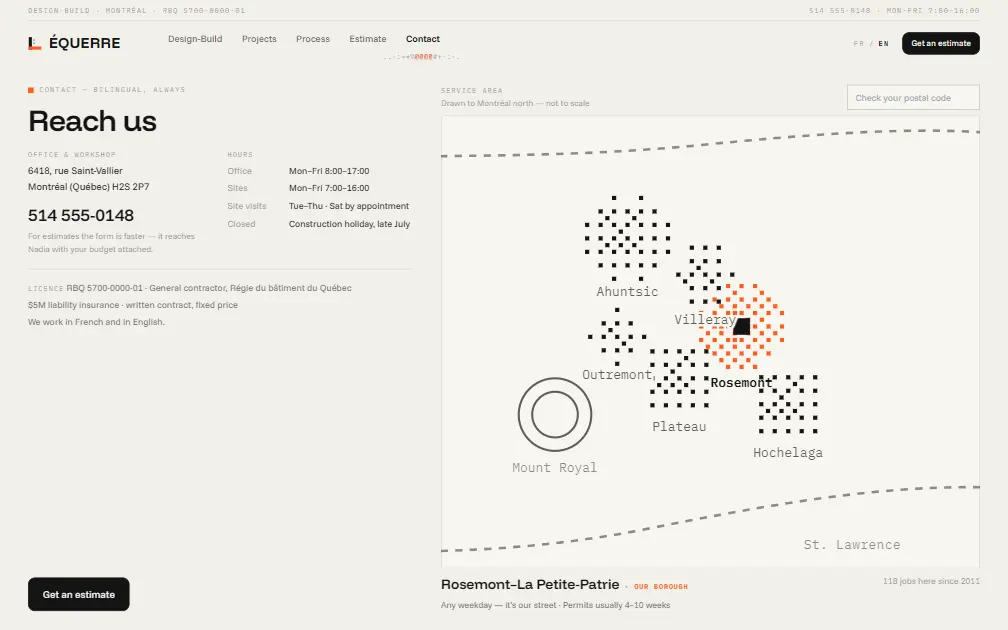The height and width of the screenshot is (630, 1008).
Task: Click the 6418, rue Saint-Vallier address line
Action: 75,171
